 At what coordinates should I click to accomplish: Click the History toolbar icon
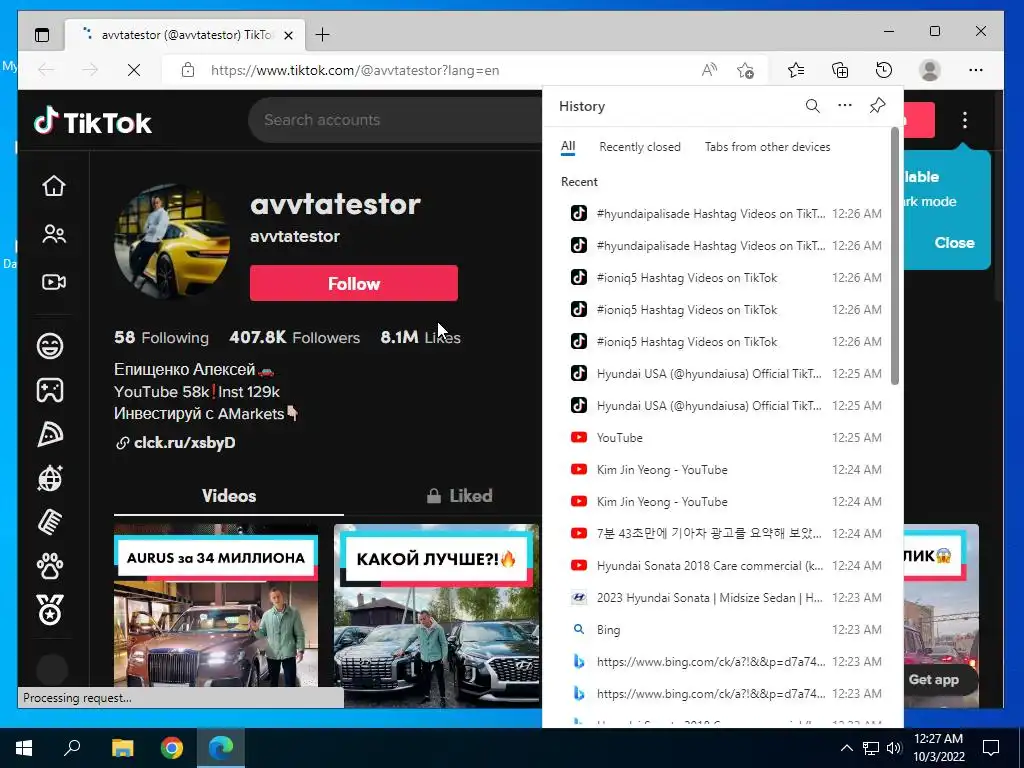(x=884, y=70)
